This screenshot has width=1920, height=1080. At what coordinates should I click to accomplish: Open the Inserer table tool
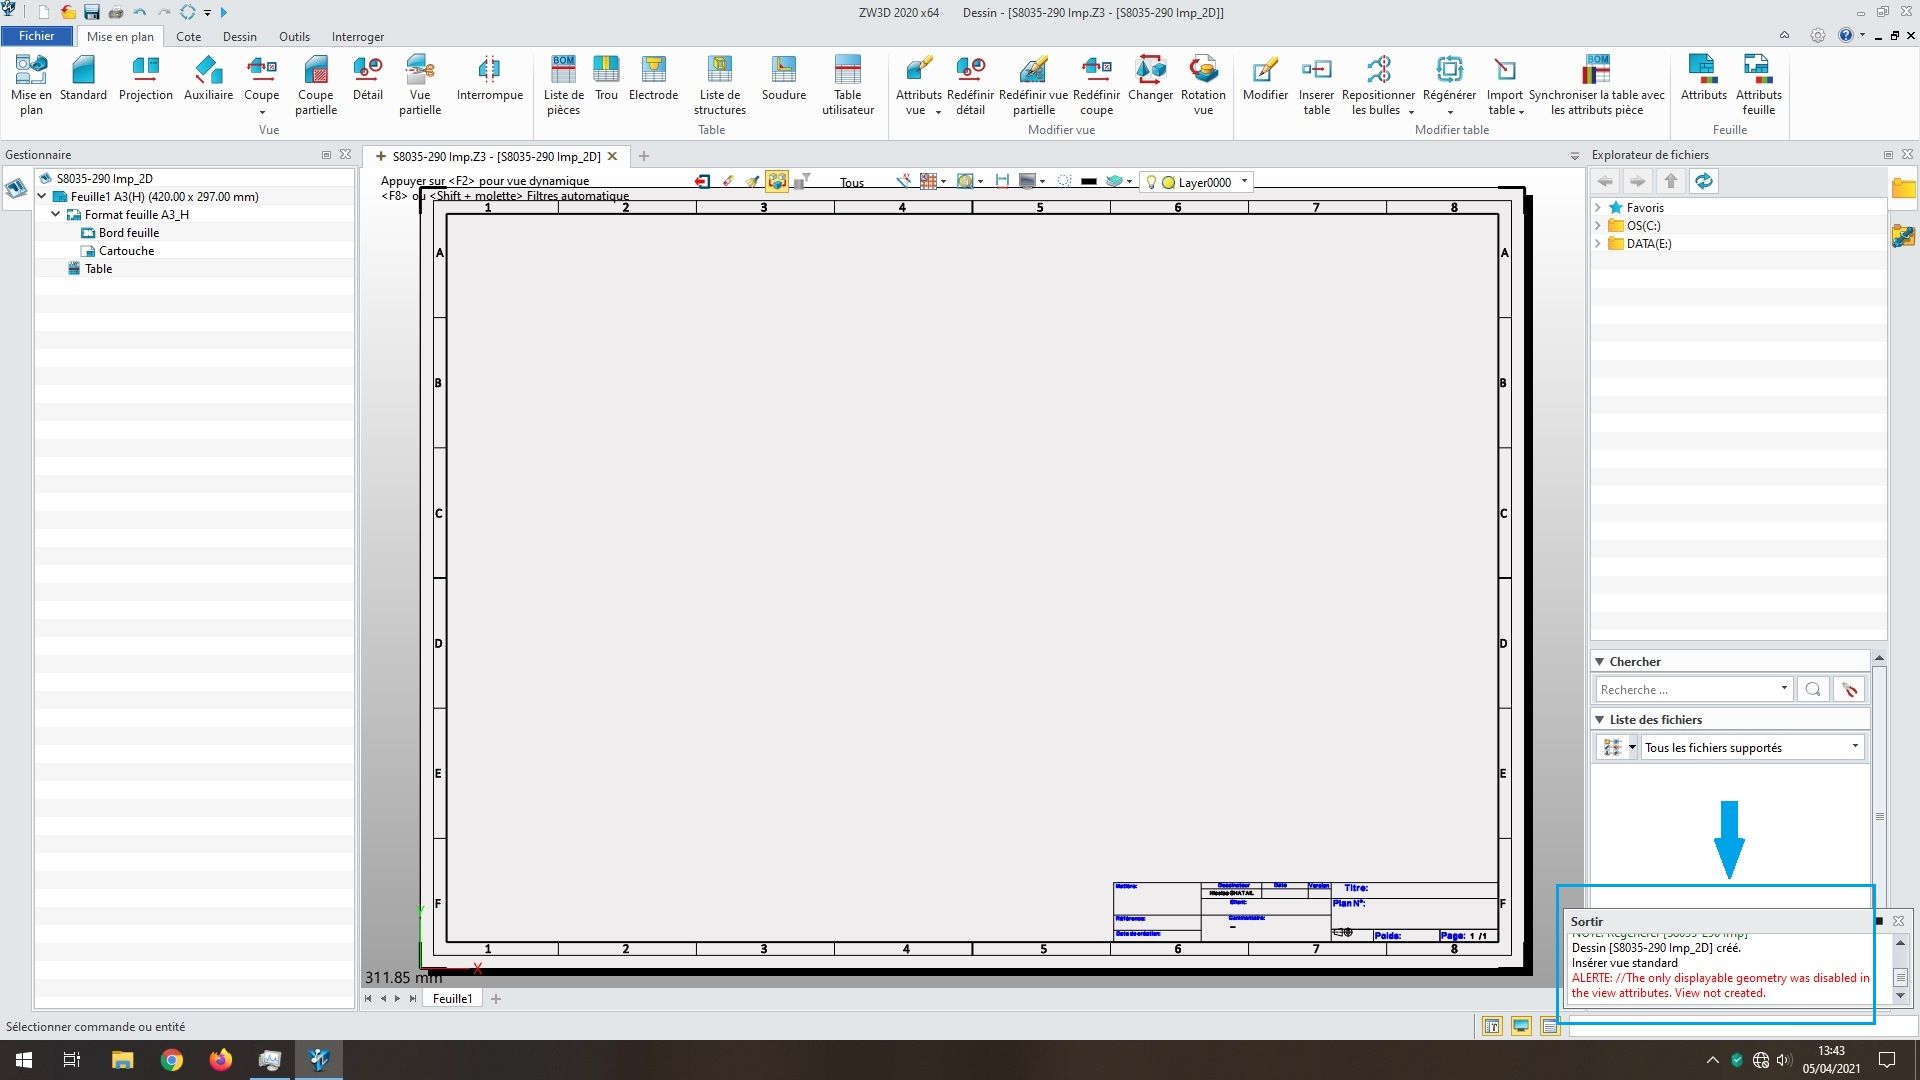(x=1317, y=85)
